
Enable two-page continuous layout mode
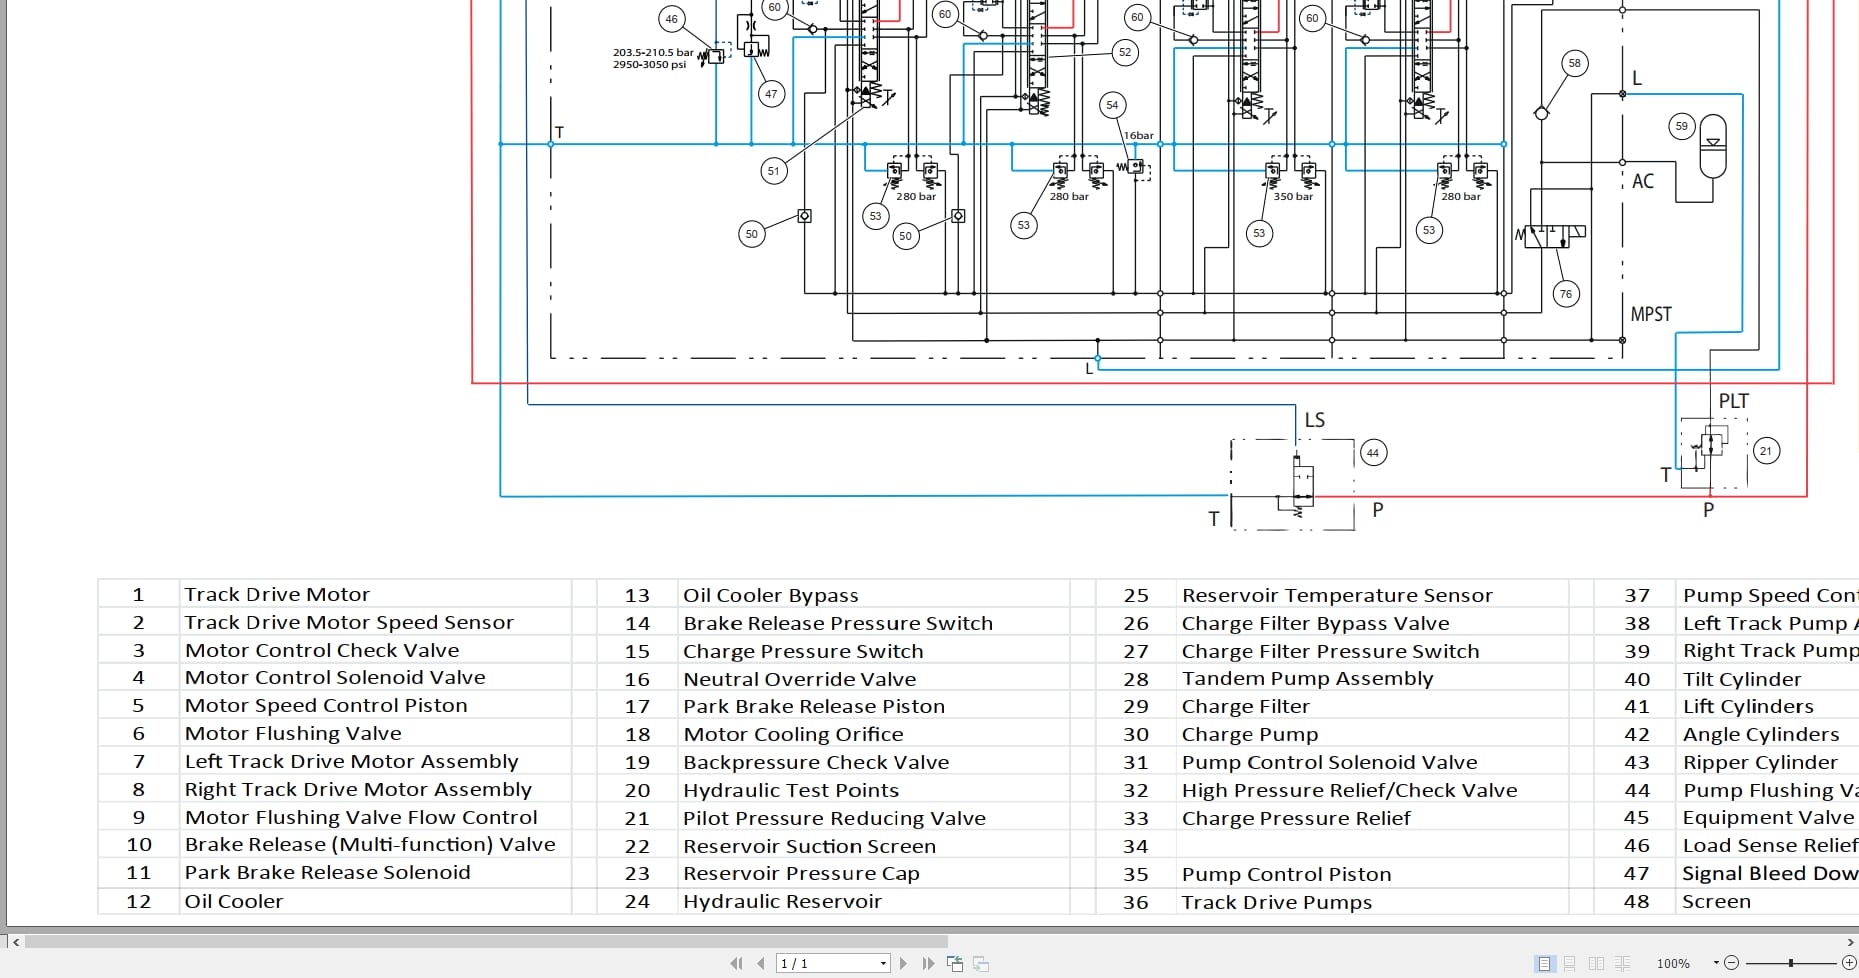point(1621,963)
